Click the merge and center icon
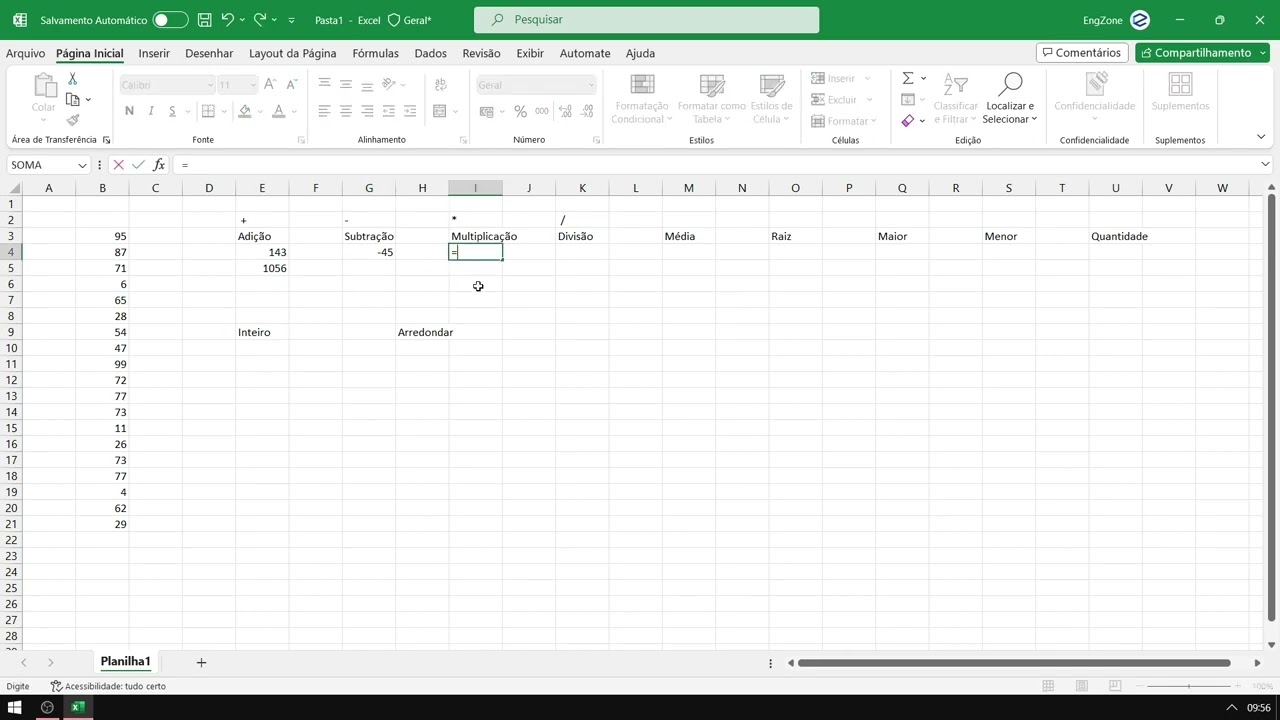Viewport: 1280px width, 720px height. 440,111
